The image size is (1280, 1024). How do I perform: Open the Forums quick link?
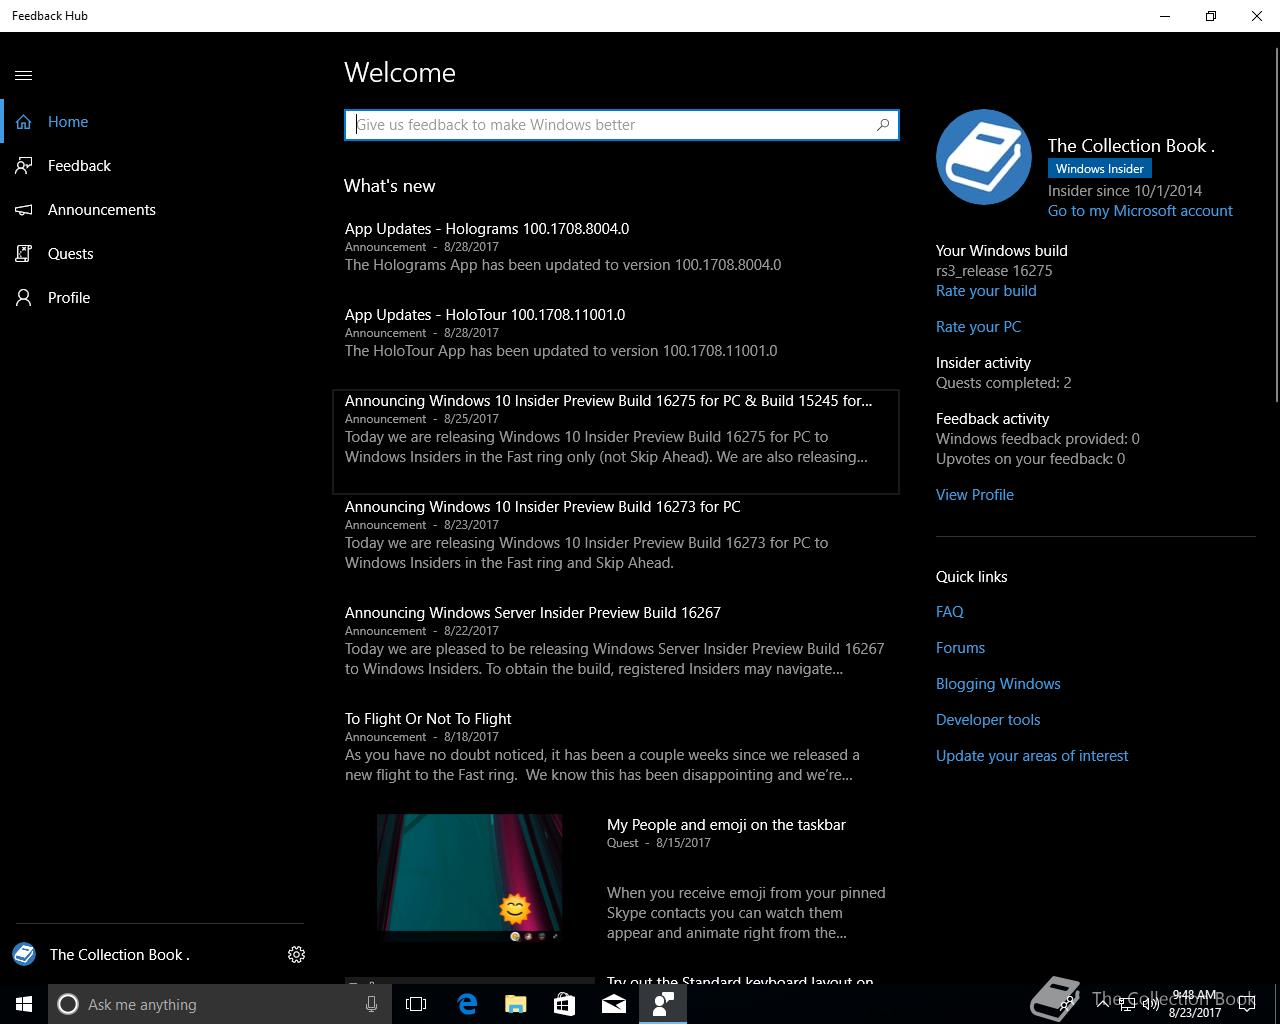[x=960, y=648]
